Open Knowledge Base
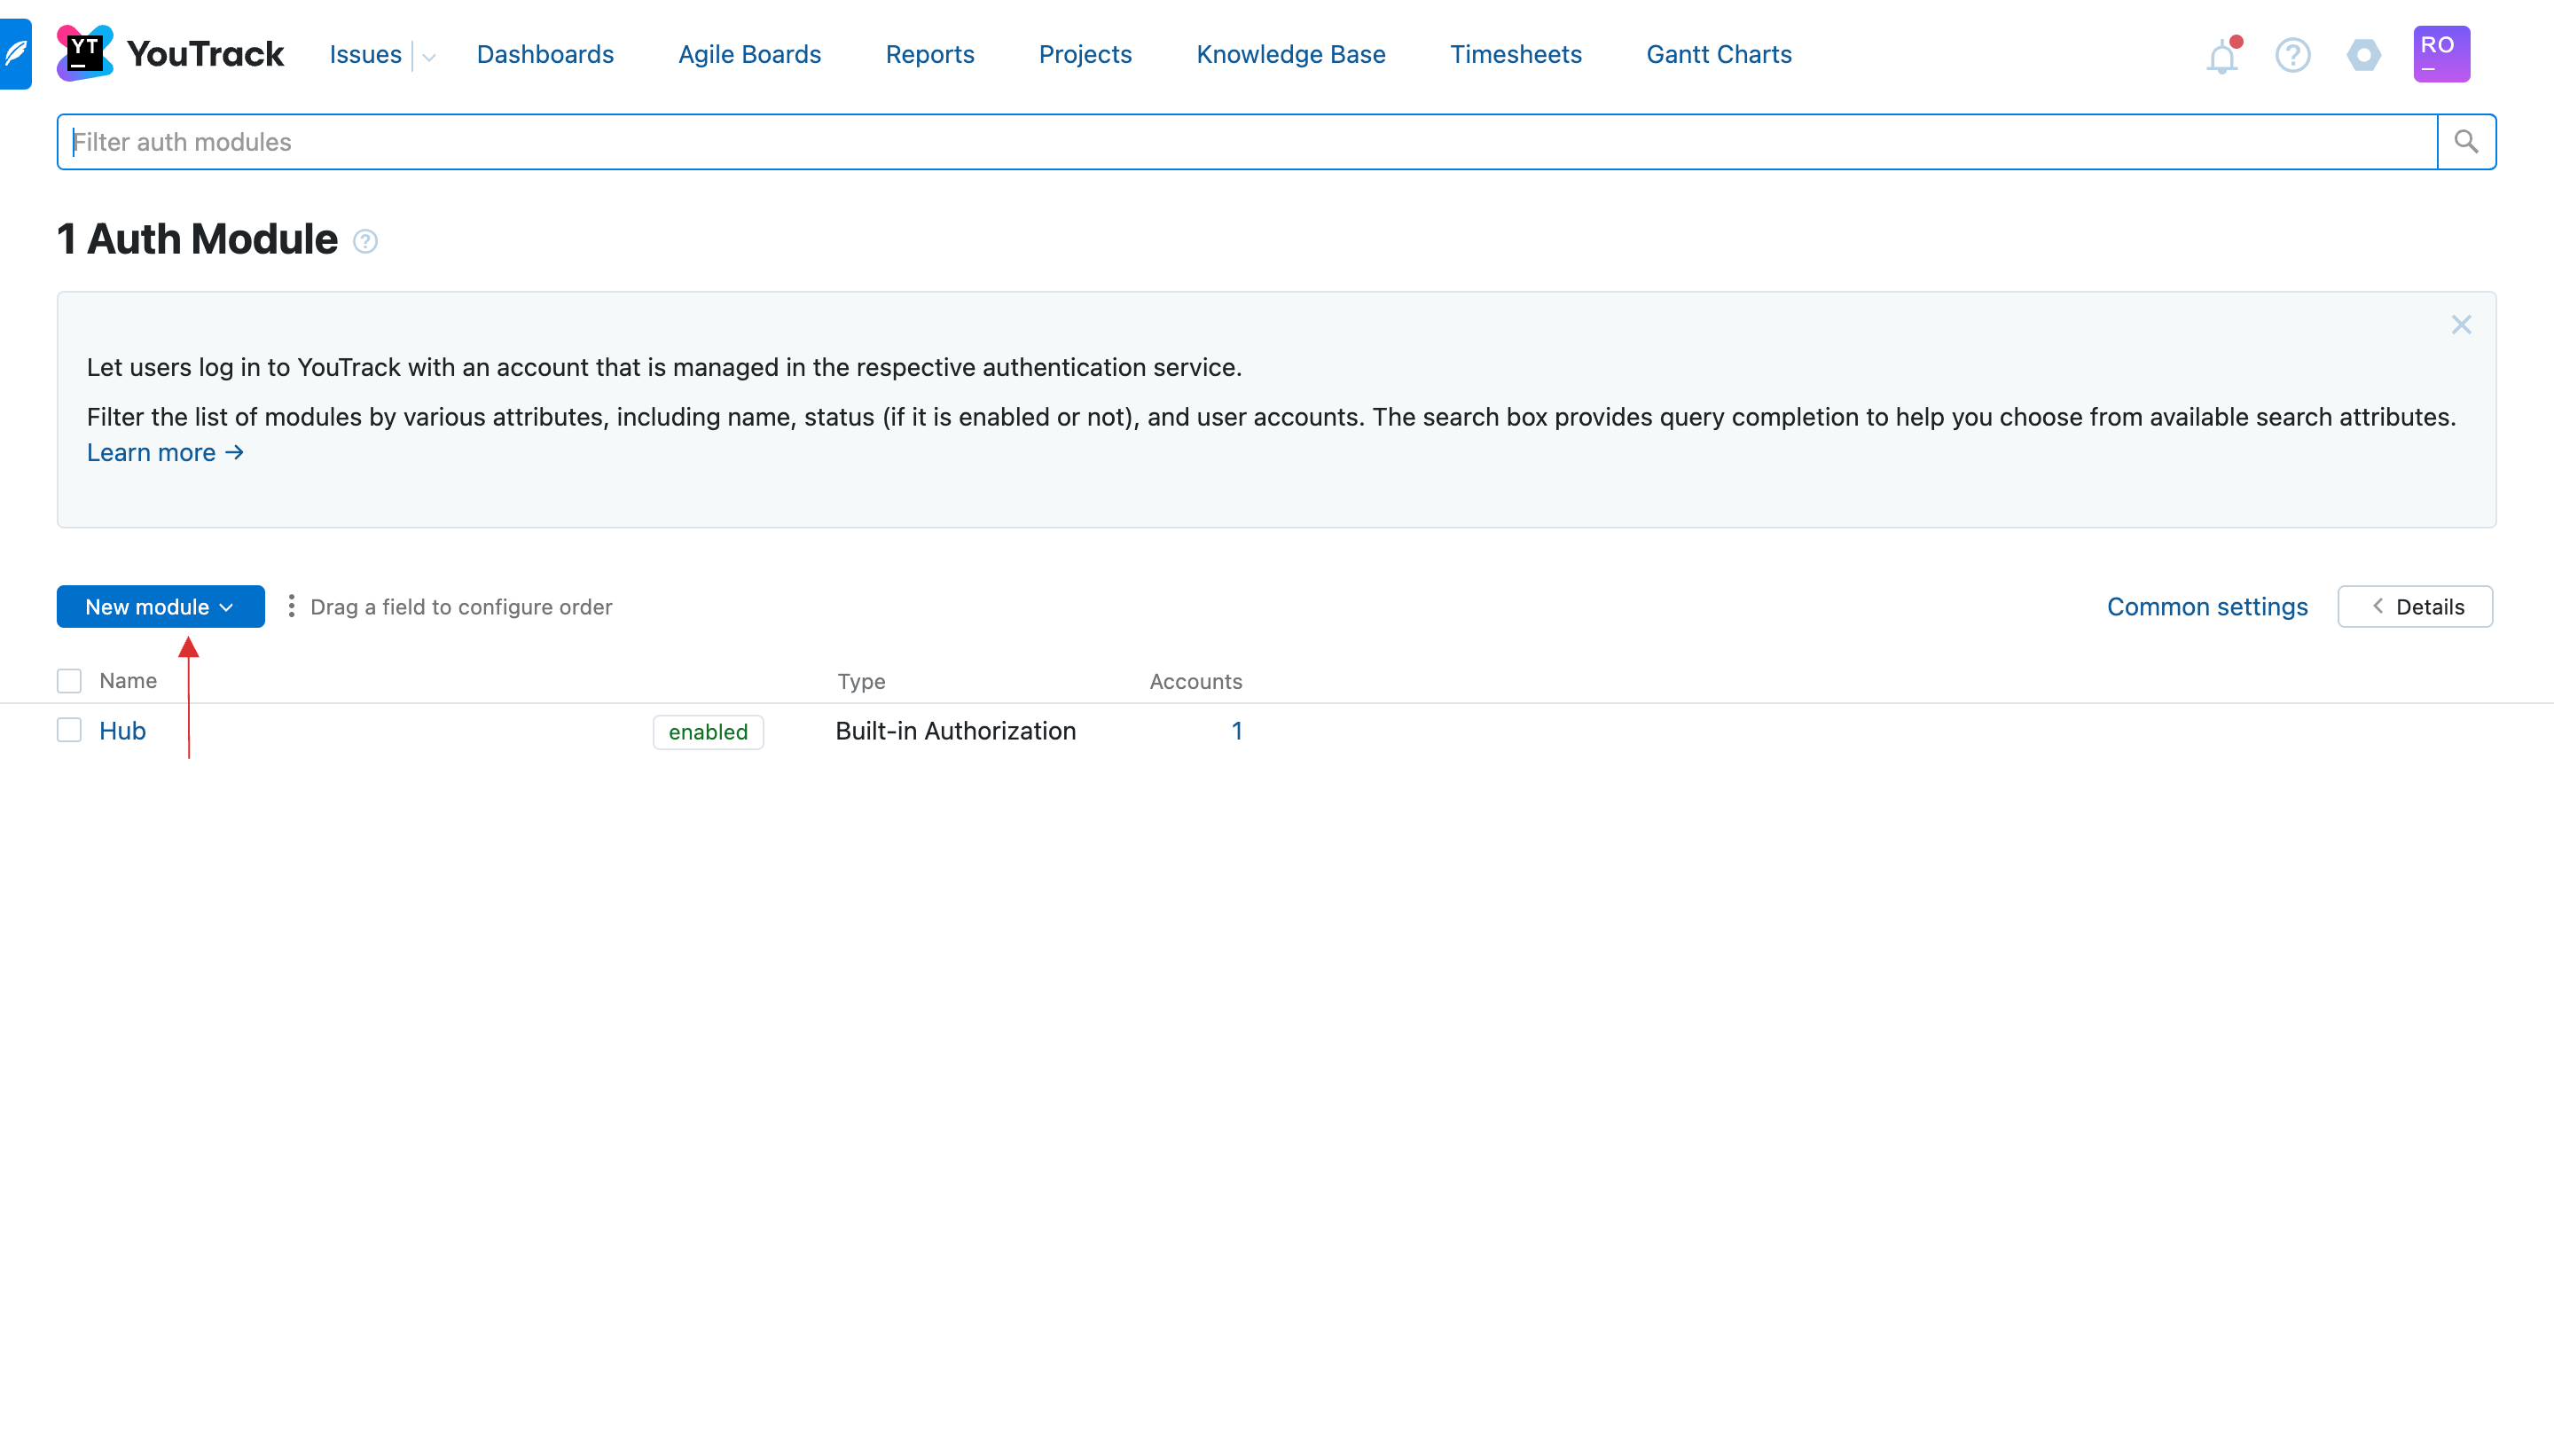 [x=1290, y=54]
